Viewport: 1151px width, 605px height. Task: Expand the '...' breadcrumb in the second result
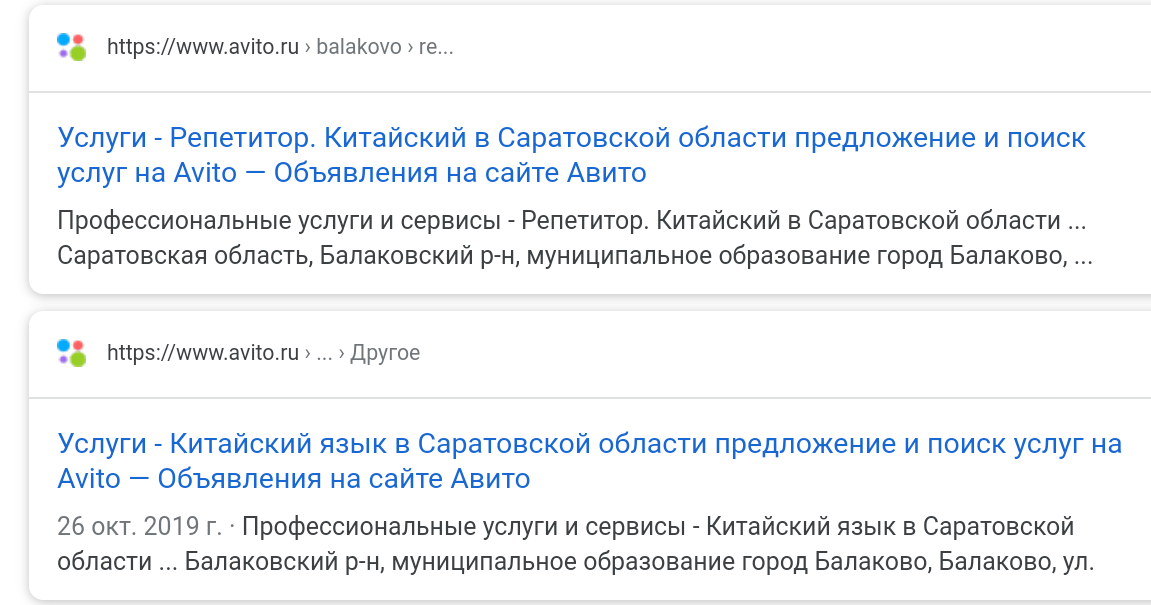(x=324, y=353)
